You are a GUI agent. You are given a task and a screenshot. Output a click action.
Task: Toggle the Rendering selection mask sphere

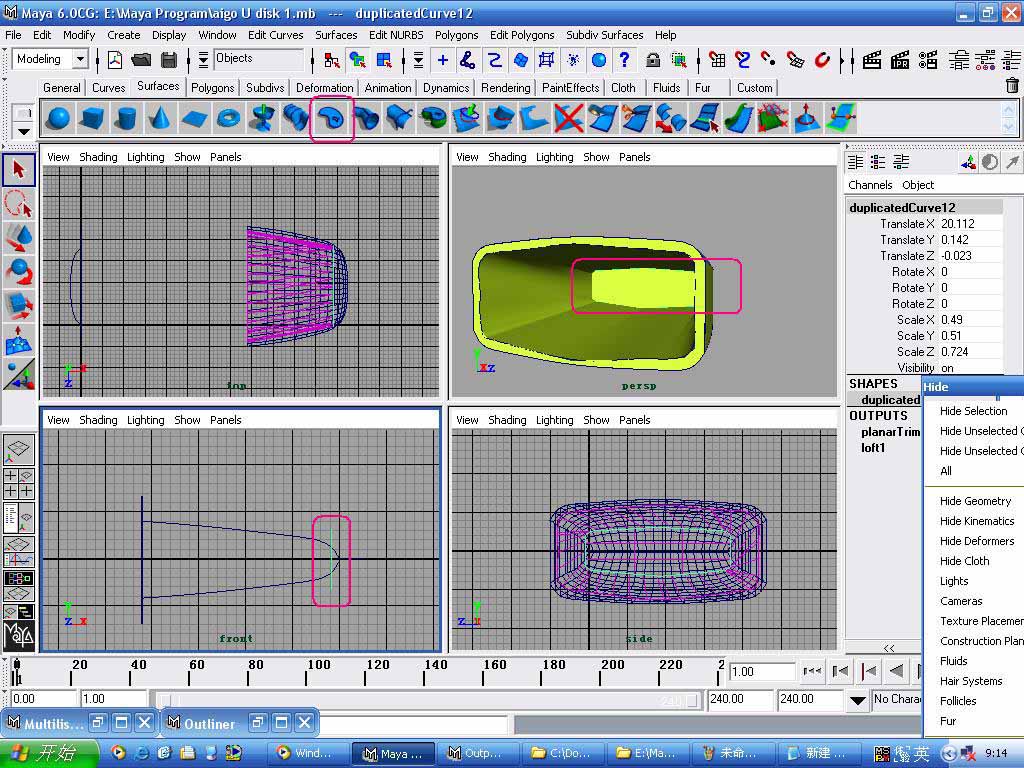tap(599, 61)
